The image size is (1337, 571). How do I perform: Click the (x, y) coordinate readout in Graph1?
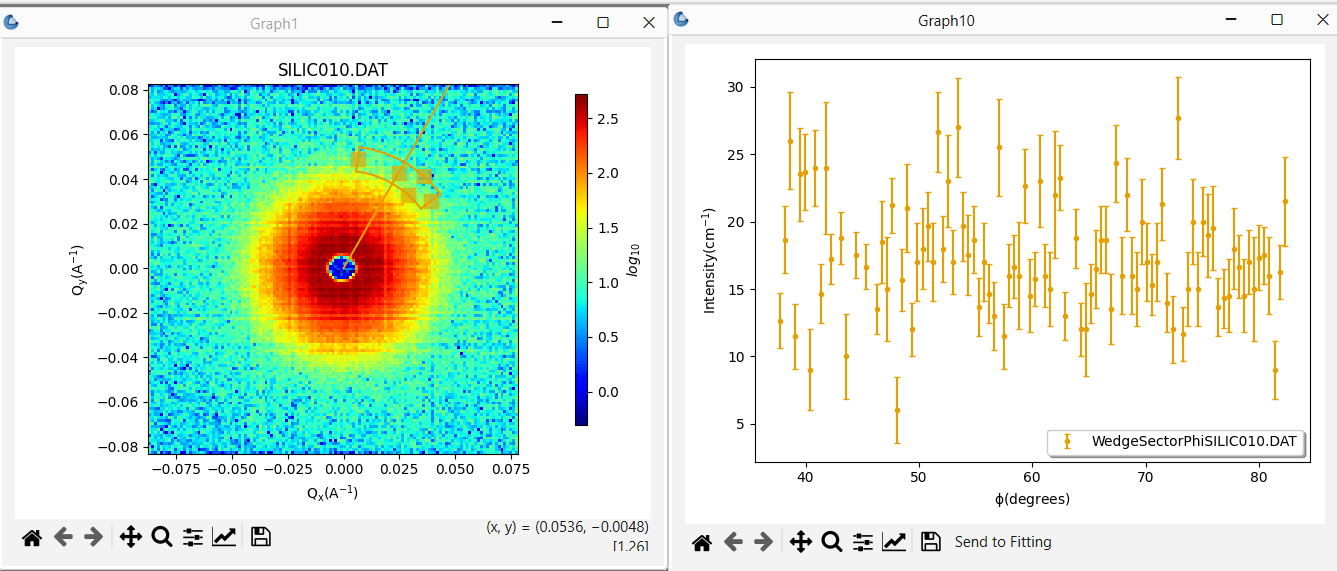[567, 527]
